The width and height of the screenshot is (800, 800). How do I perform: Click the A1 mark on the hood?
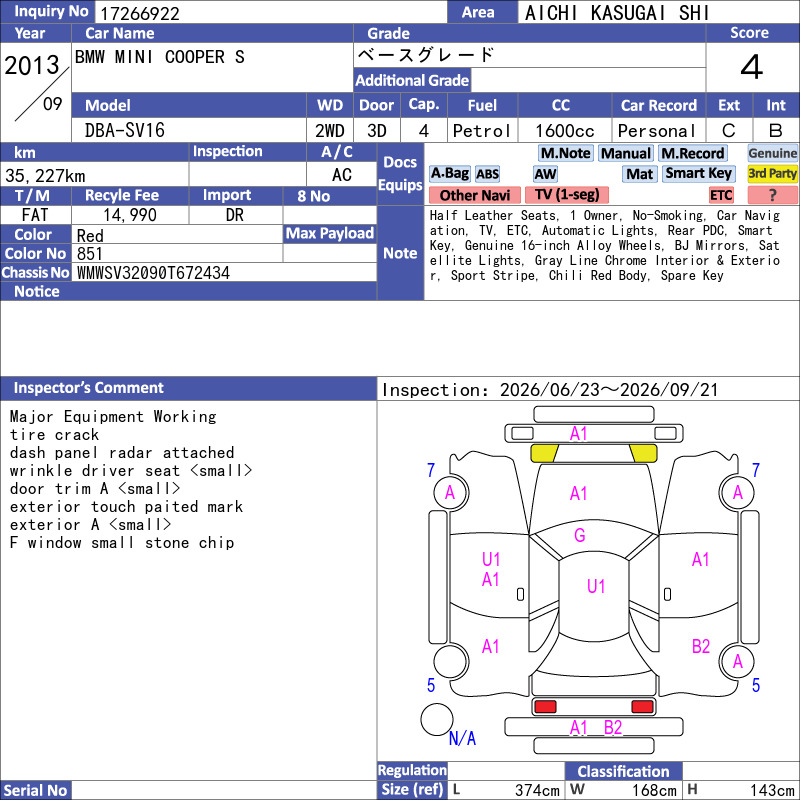coord(578,493)
